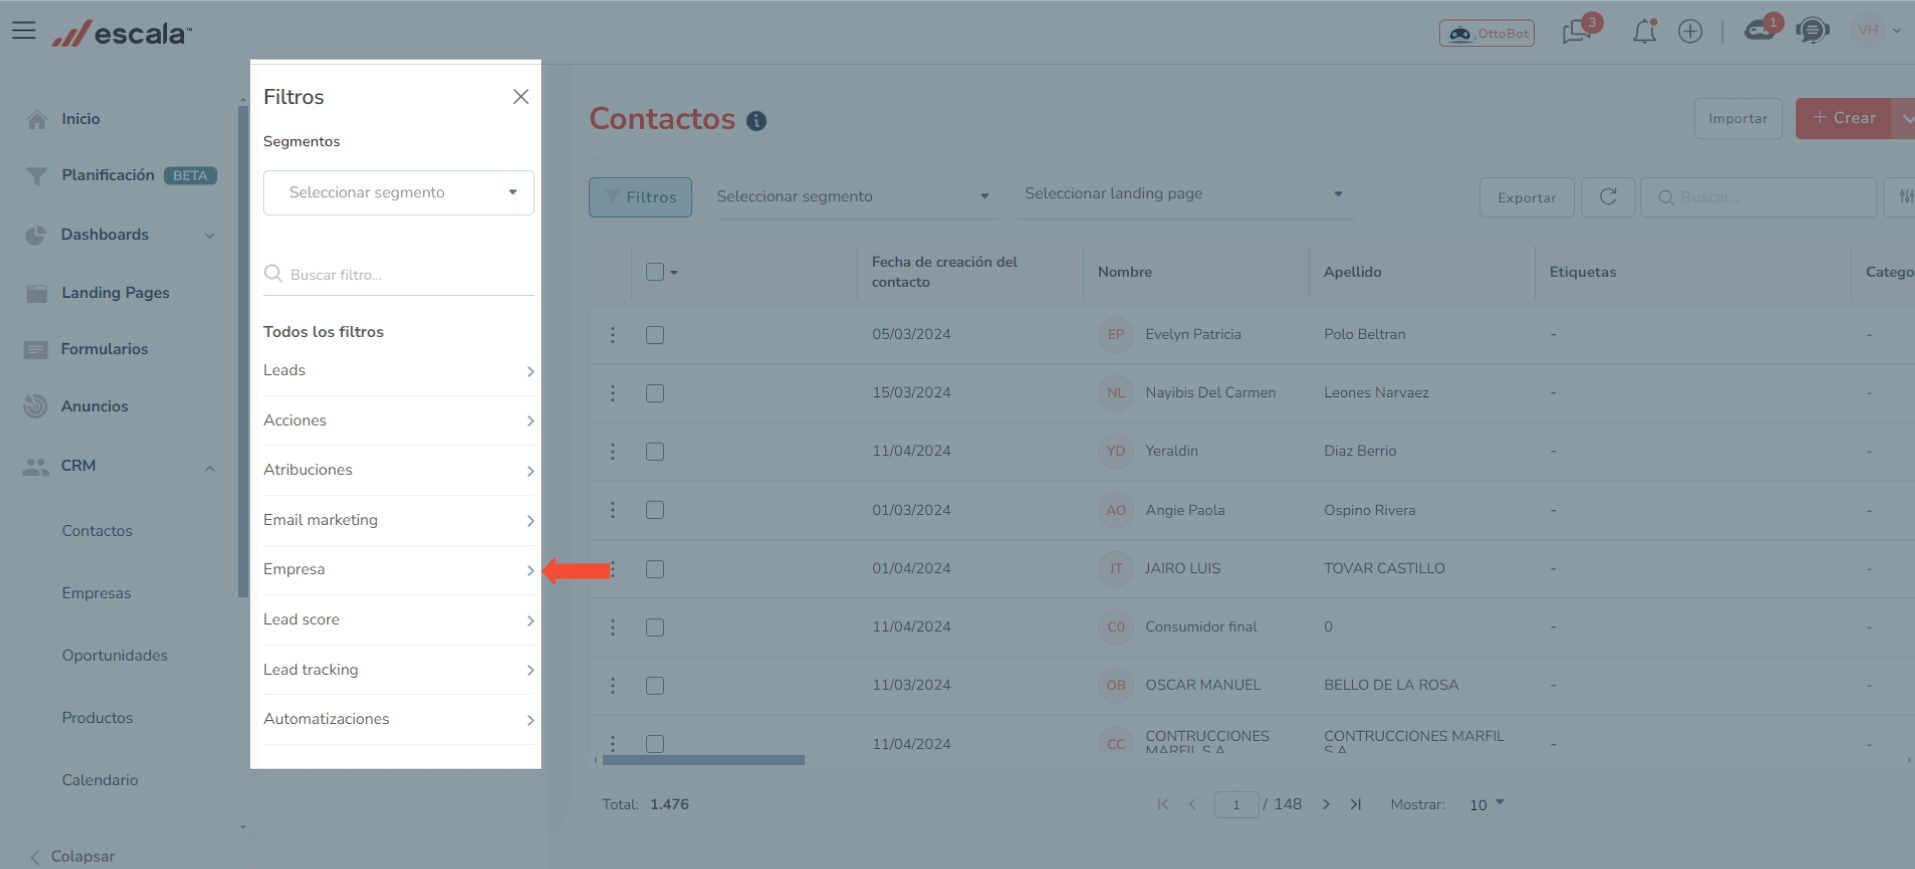Click the Crear button
1915x869 pixels.
[1843, 118]
